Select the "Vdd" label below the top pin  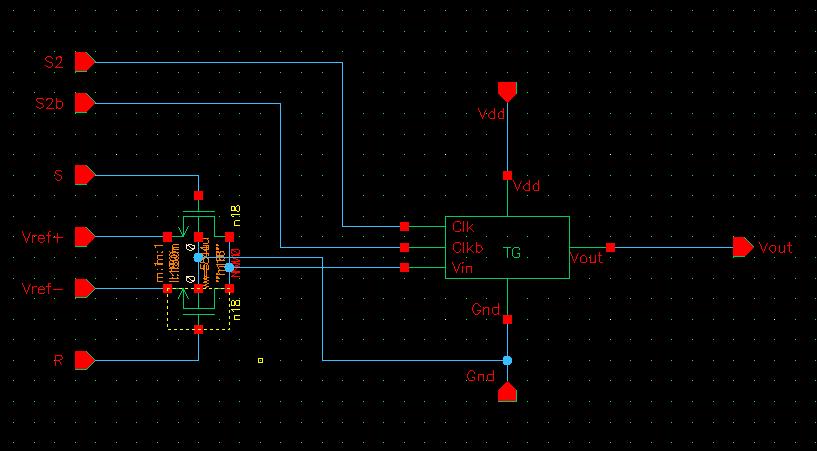[491, 114]
